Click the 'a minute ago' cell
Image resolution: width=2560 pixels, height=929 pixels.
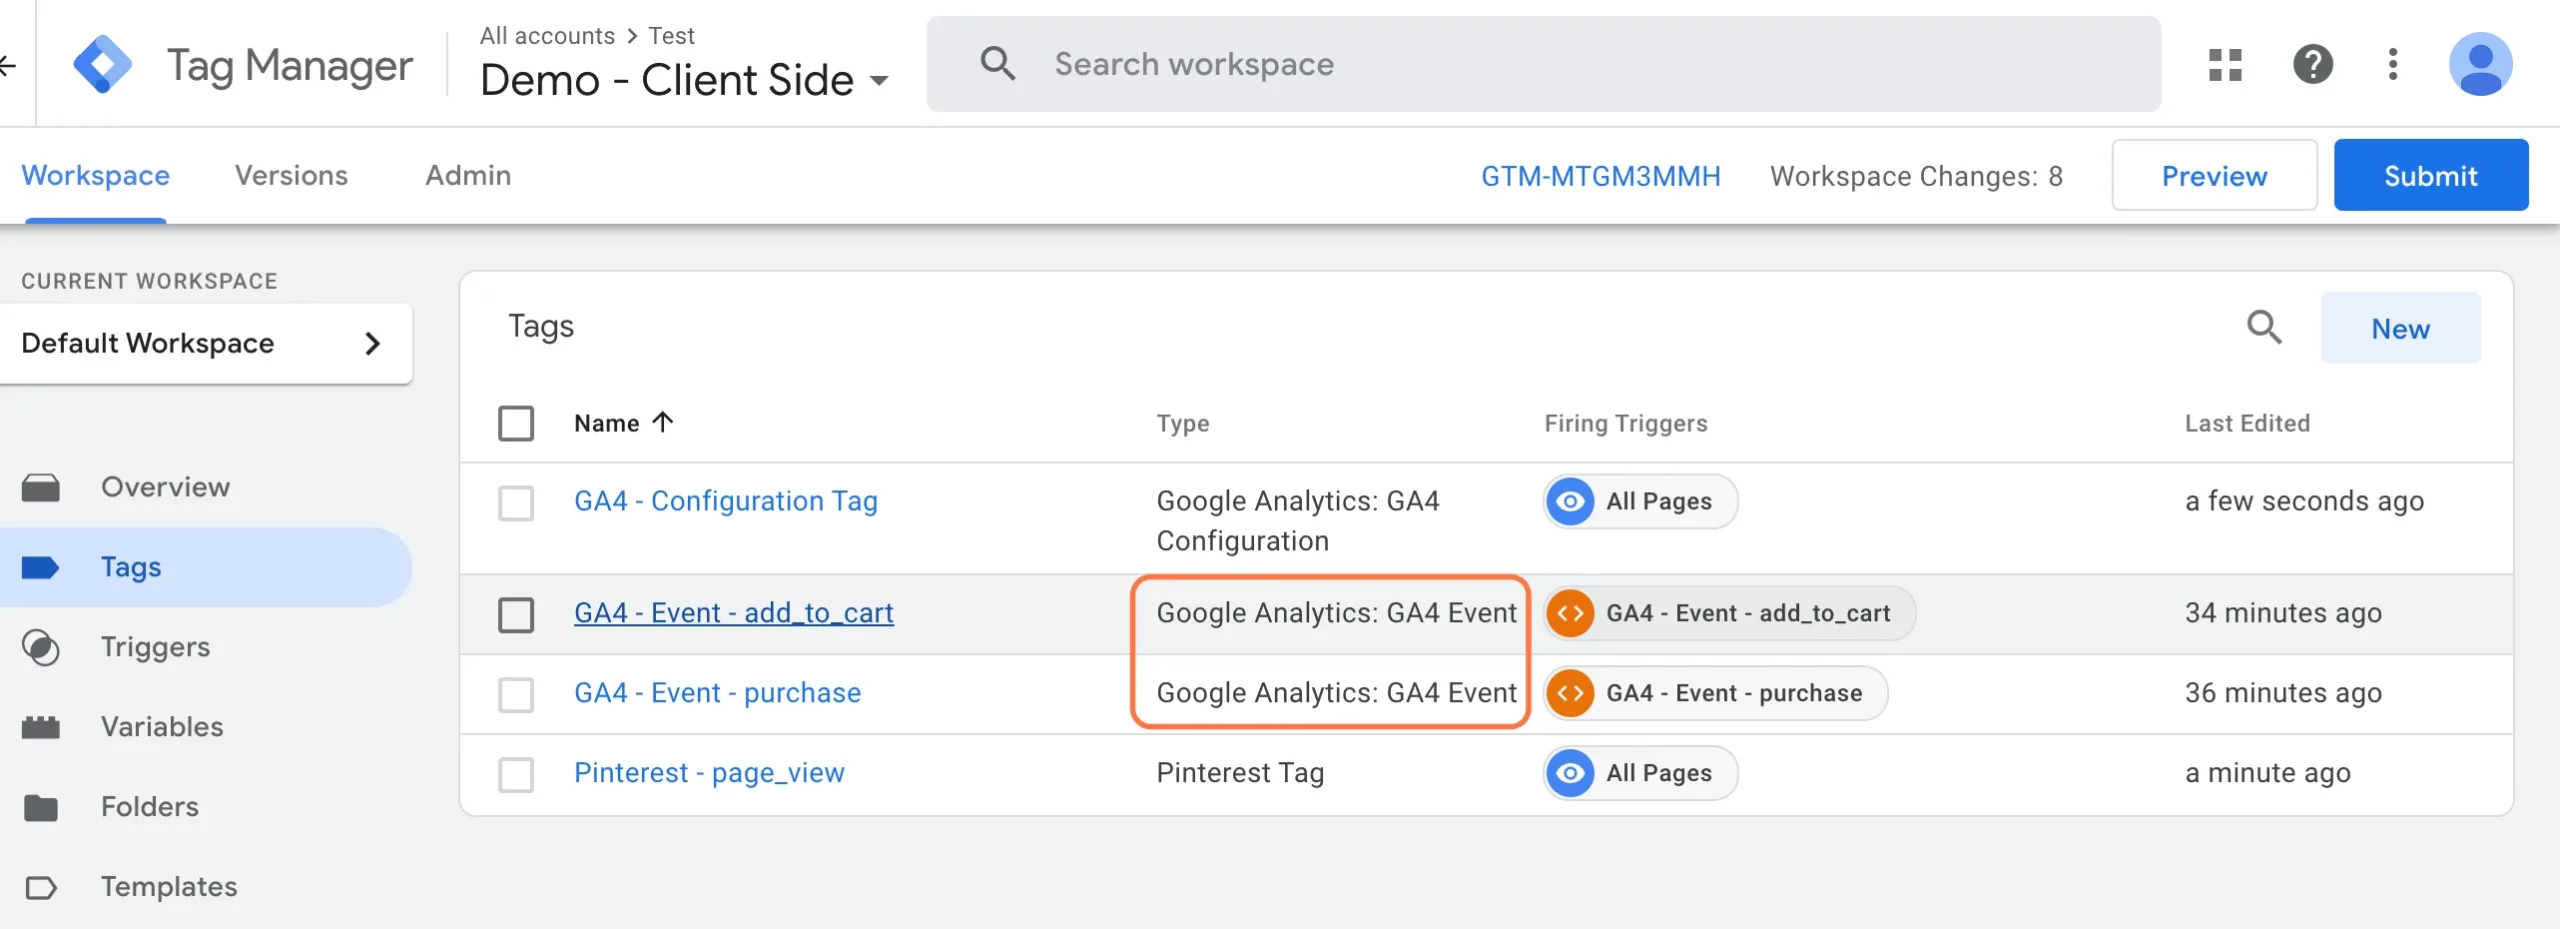(2267, 773)
